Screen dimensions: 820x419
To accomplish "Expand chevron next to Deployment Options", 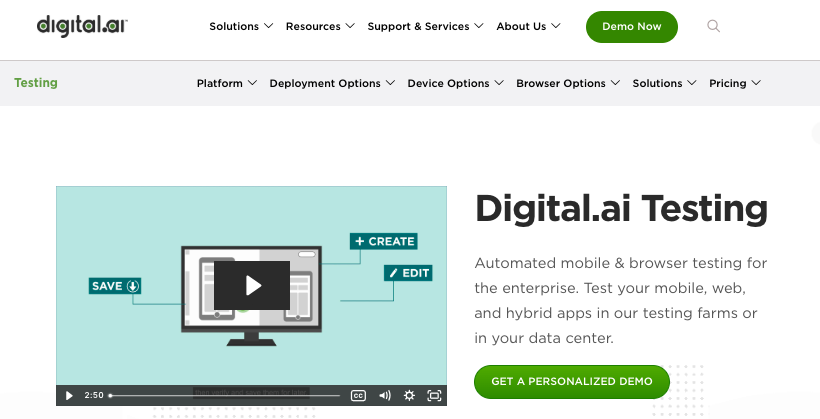I will click(390, 83).
